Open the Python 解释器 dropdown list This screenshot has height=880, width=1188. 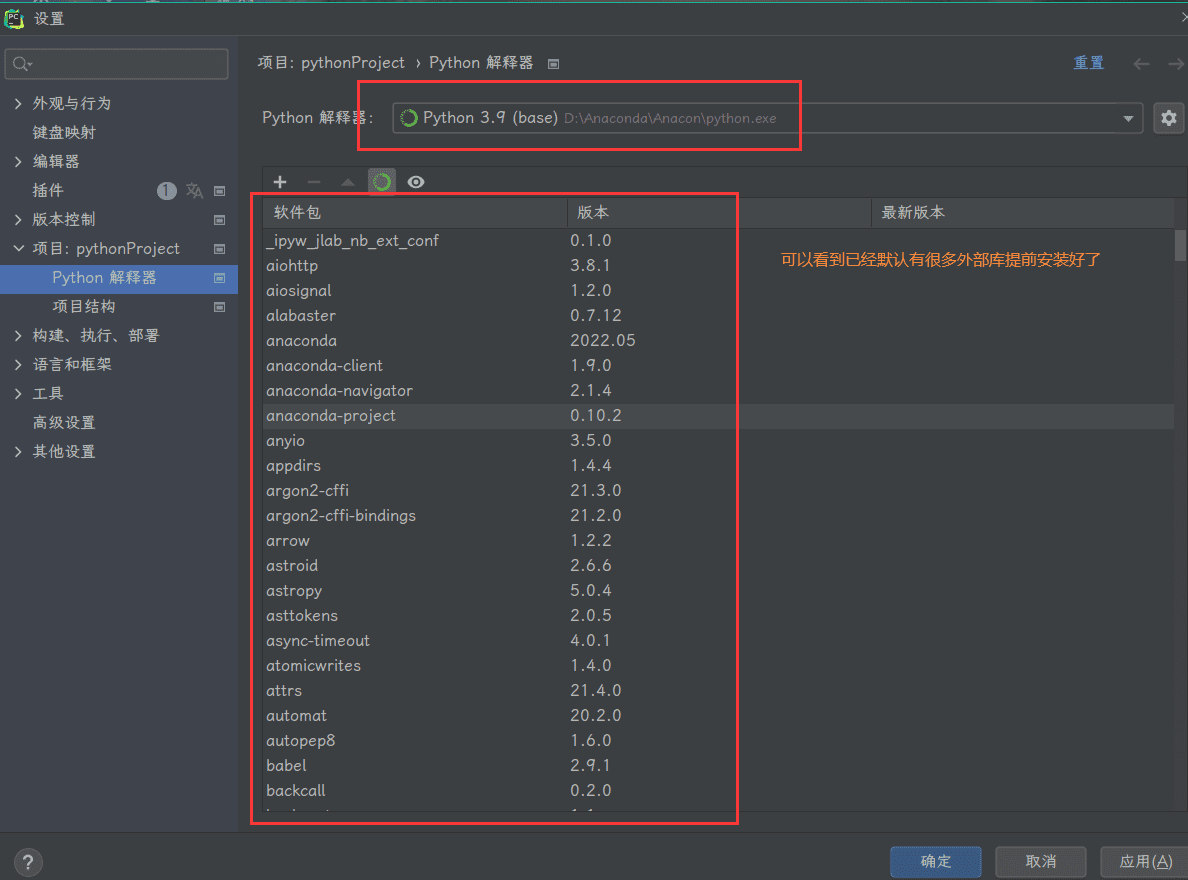1128,118
